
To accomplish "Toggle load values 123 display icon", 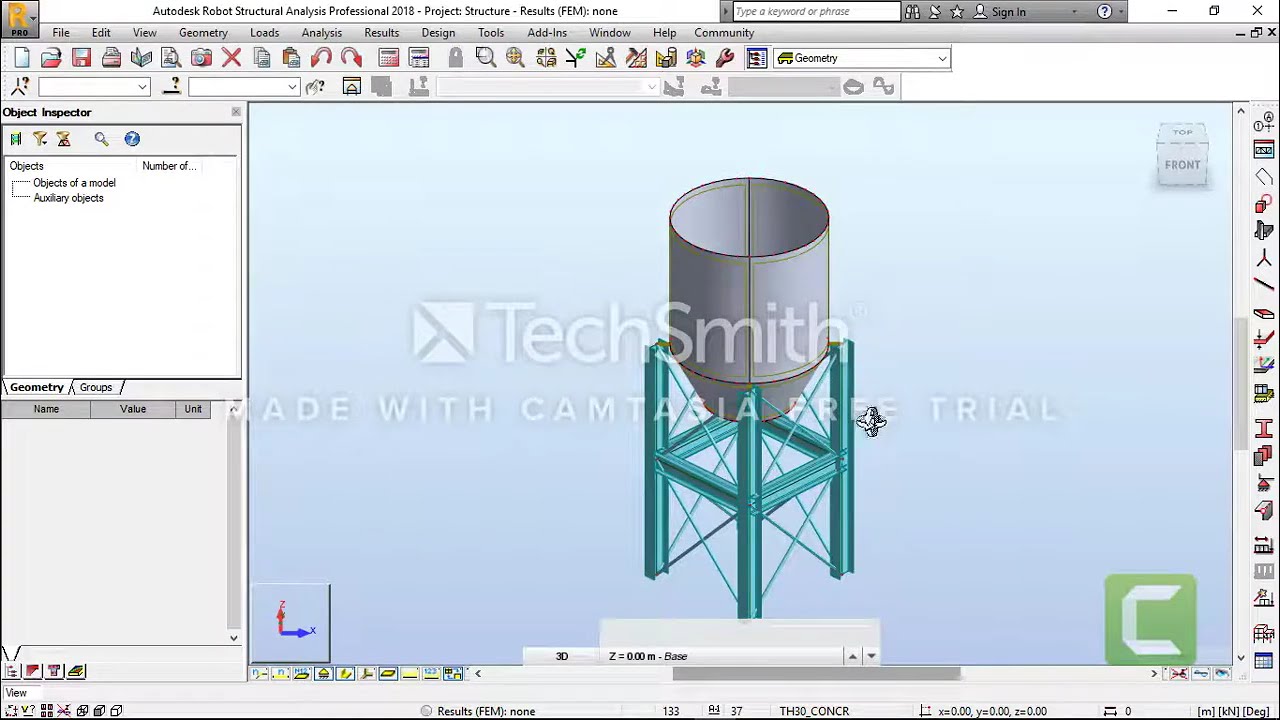I will coord(431,673).
